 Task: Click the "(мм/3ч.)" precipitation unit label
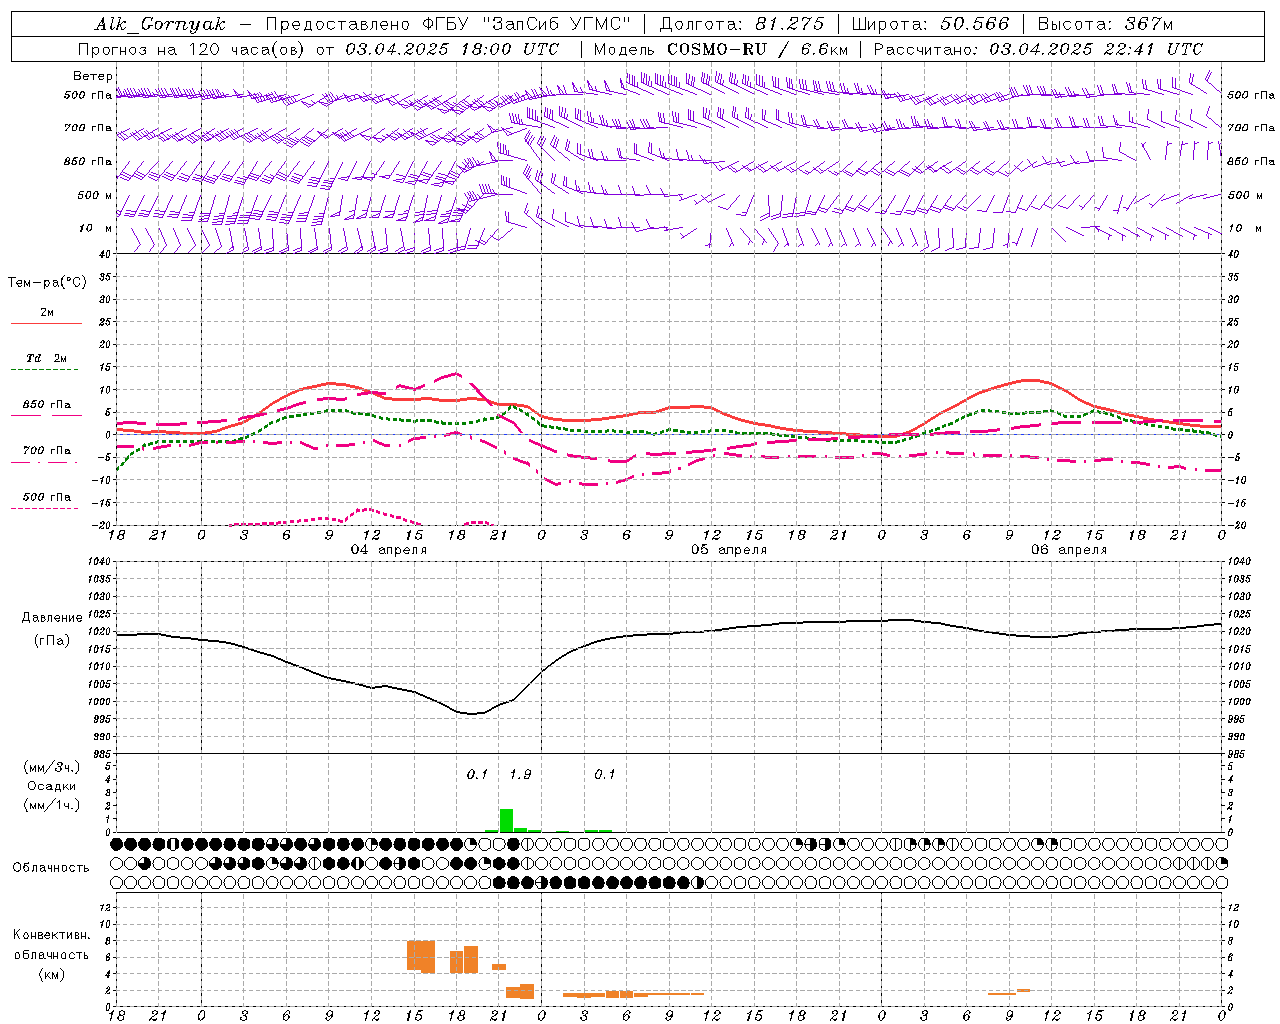click(52, 767)
